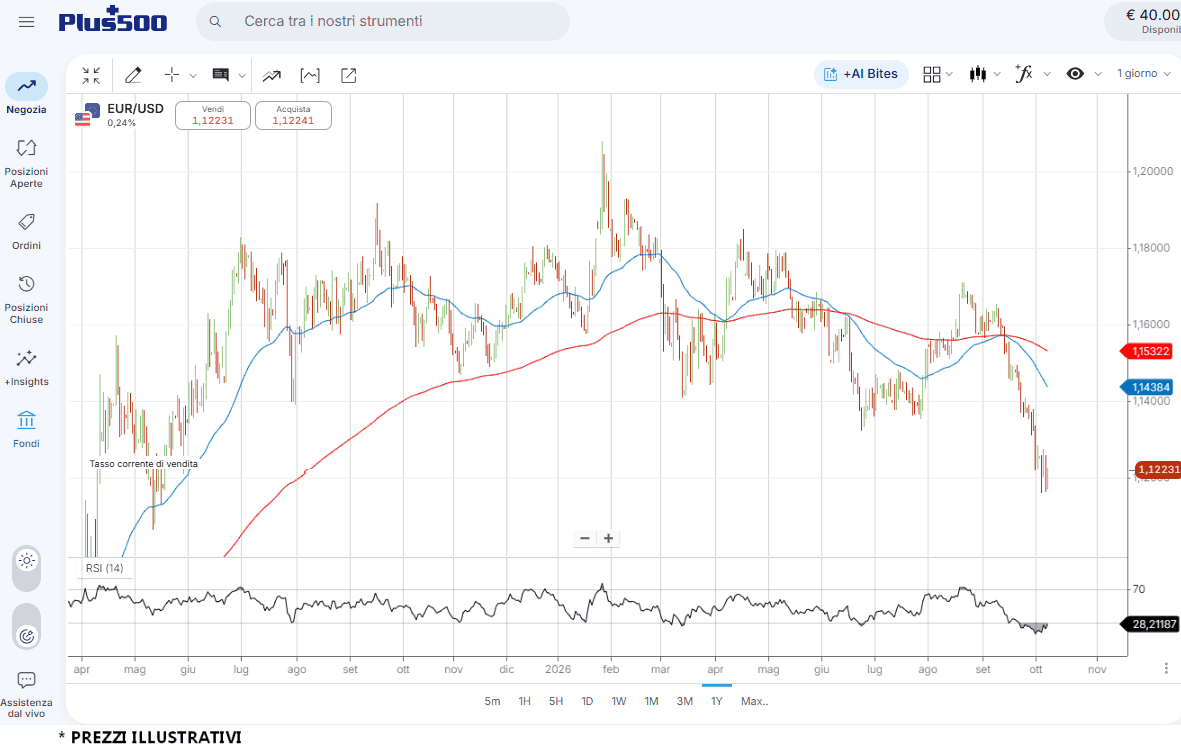Image resolution: width=1181 pixels, height=748 pixels.
Task: Click the blue 1,14384 moving average tag
Action: tap(1148, 387)
